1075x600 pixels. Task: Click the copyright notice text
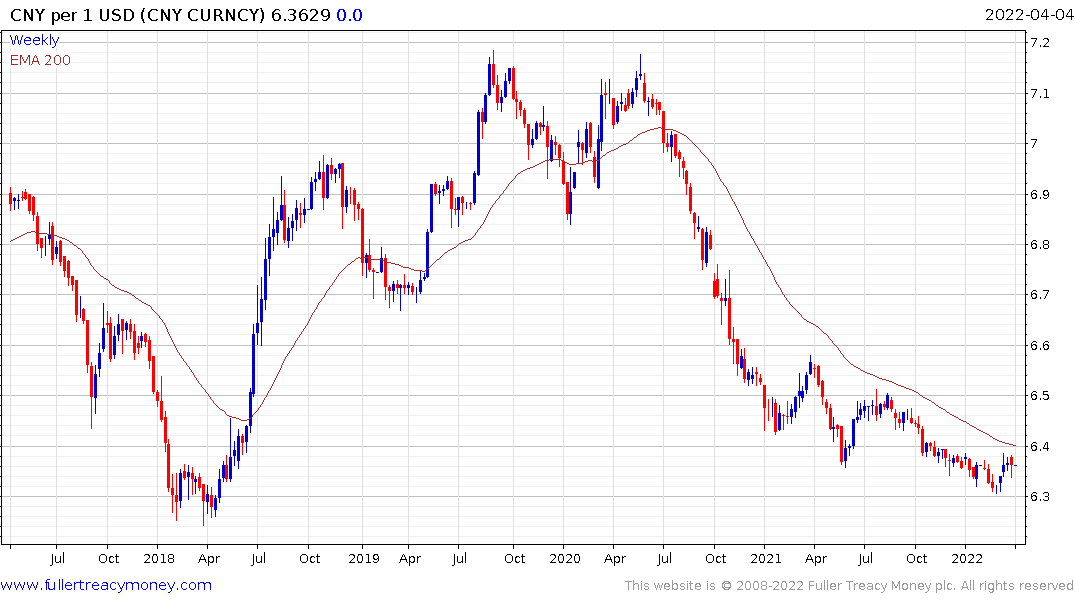(849, 586)
